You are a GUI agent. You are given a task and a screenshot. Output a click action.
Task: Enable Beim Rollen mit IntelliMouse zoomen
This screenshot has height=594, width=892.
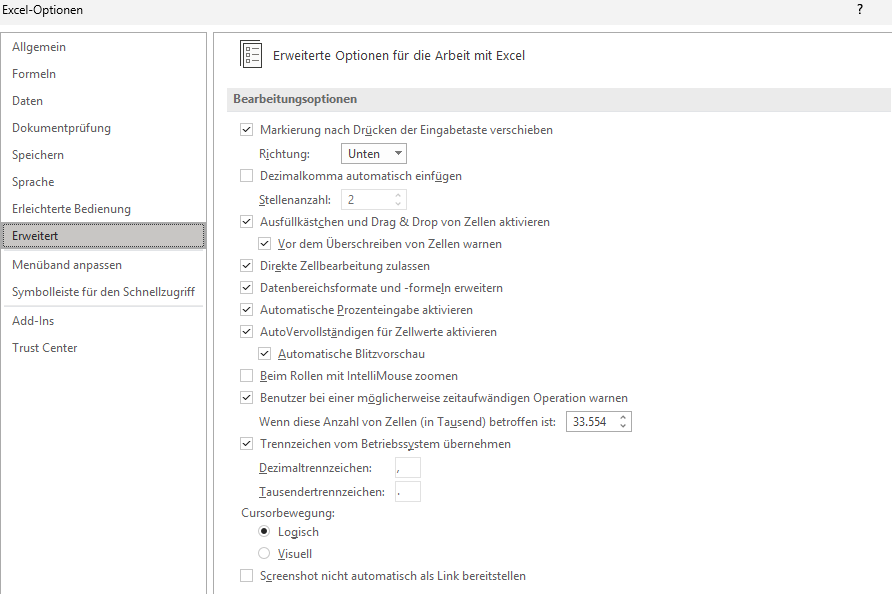point(246,376)
